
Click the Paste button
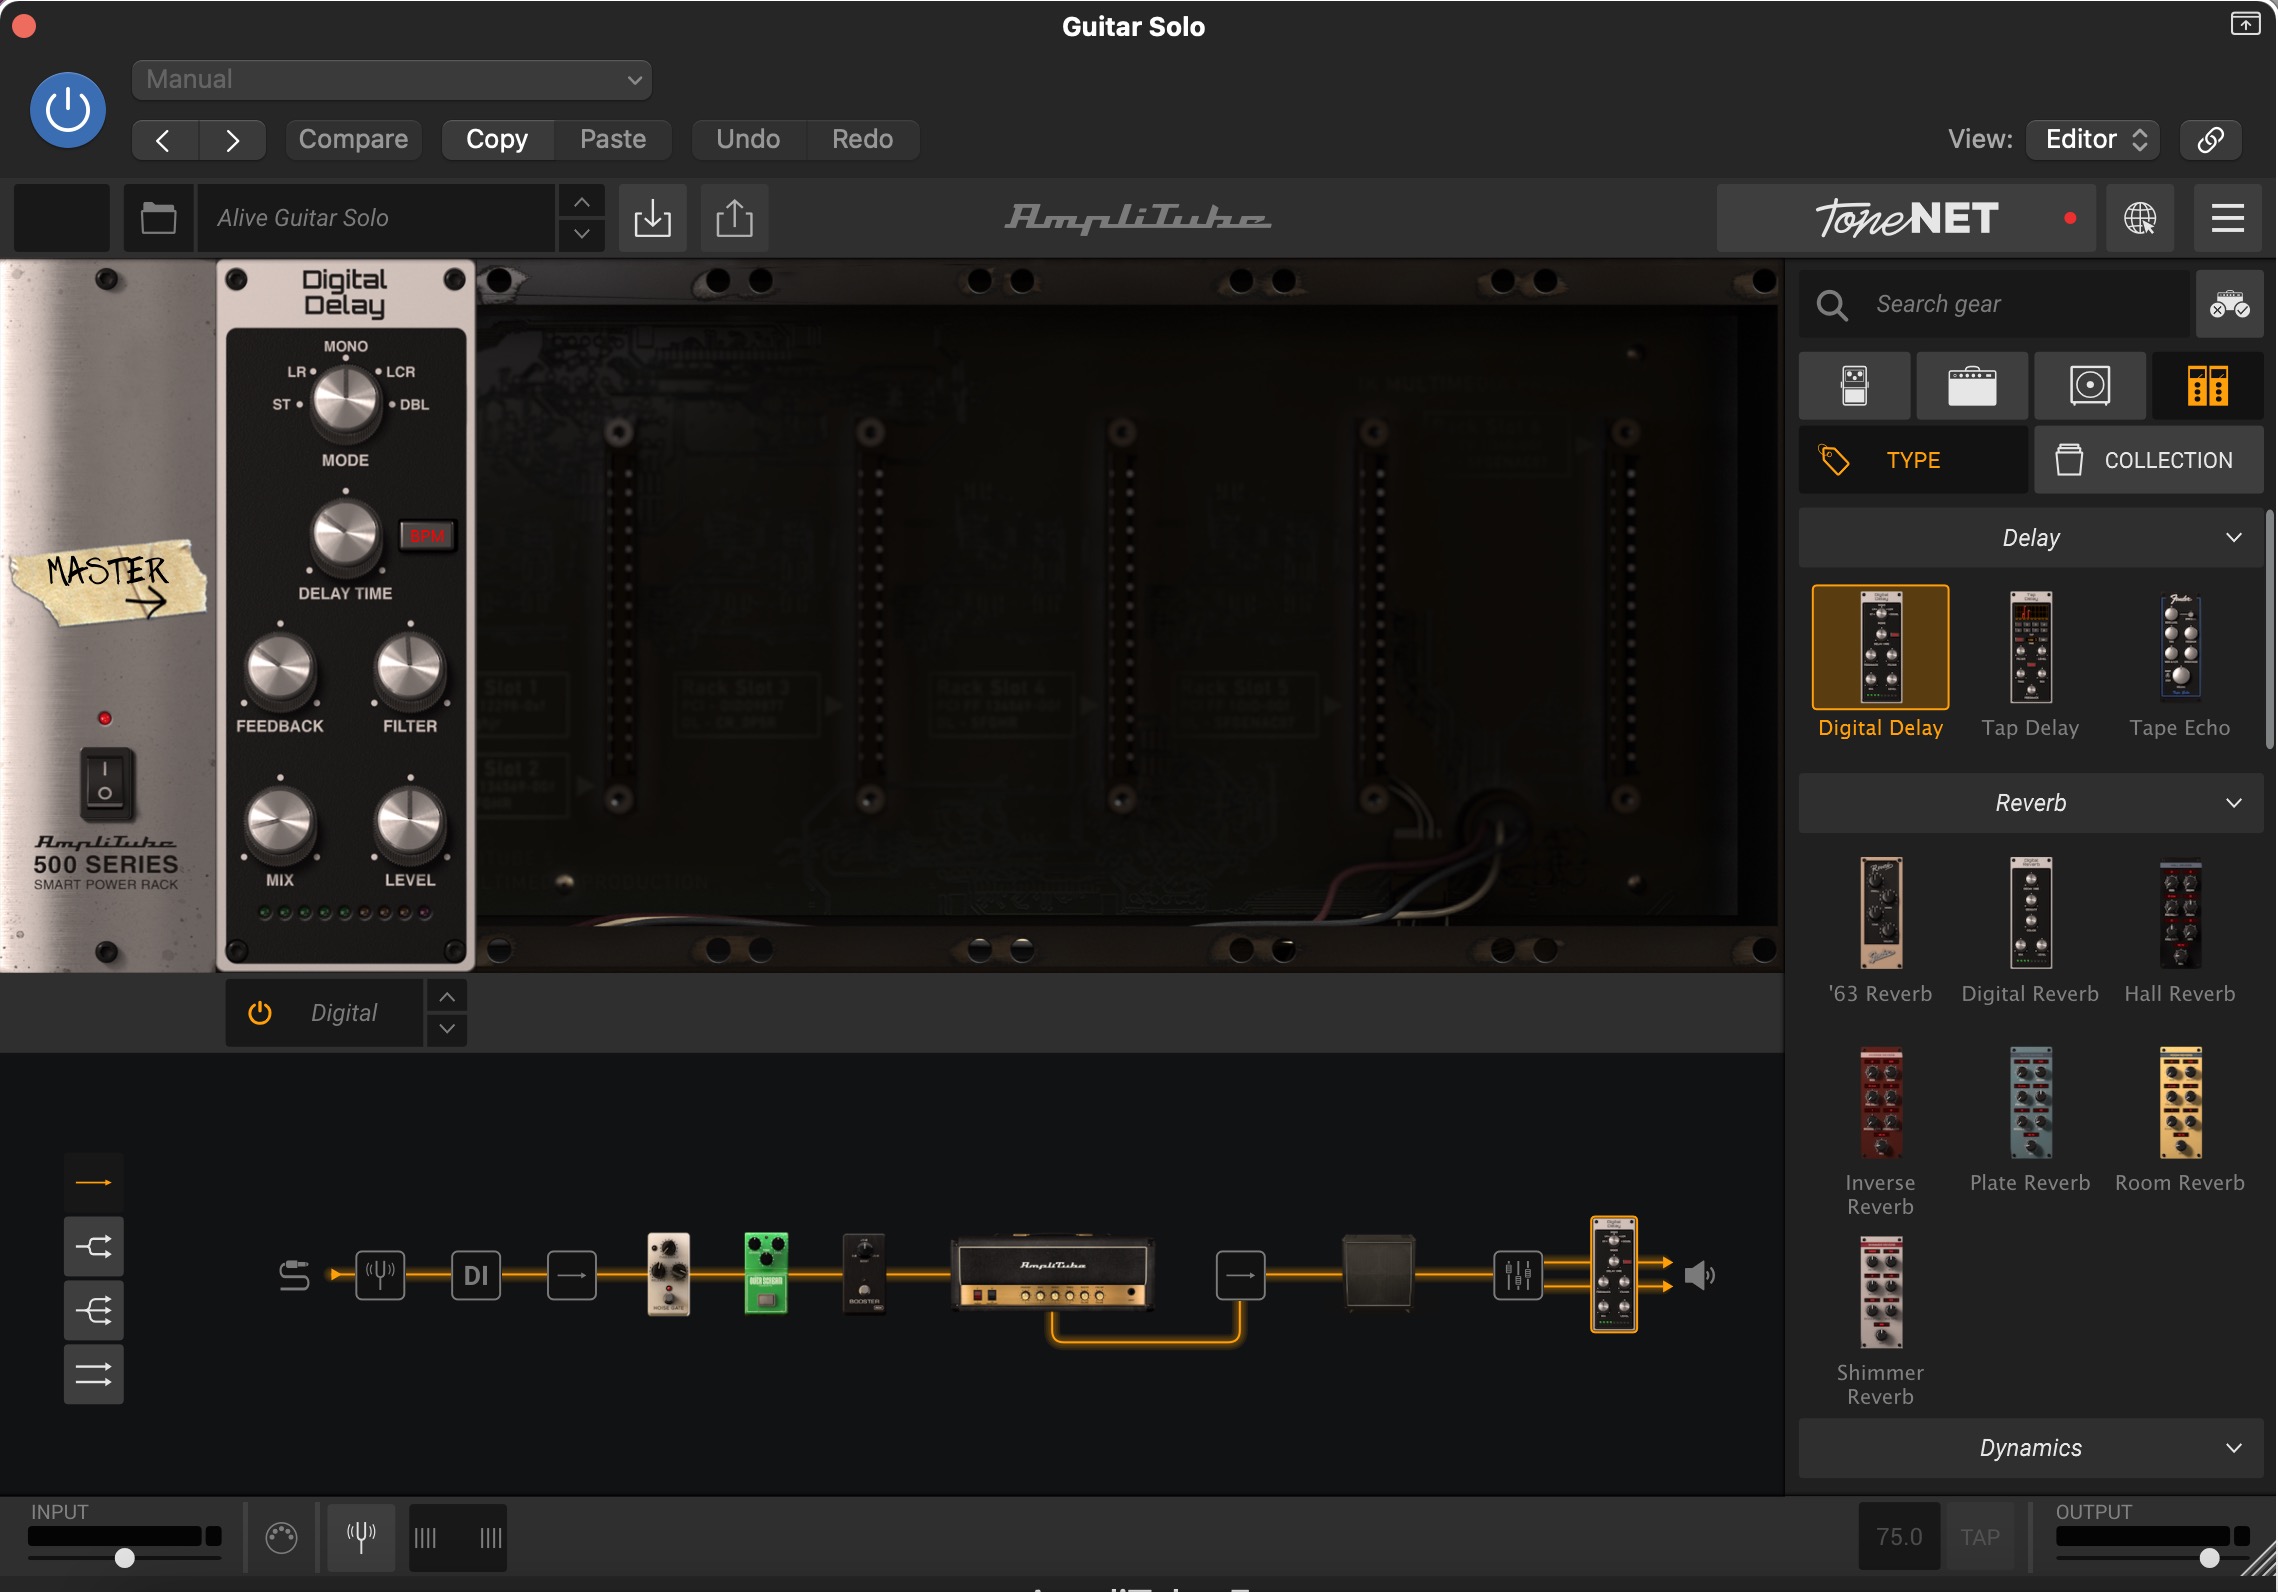(x=613, y=140)
